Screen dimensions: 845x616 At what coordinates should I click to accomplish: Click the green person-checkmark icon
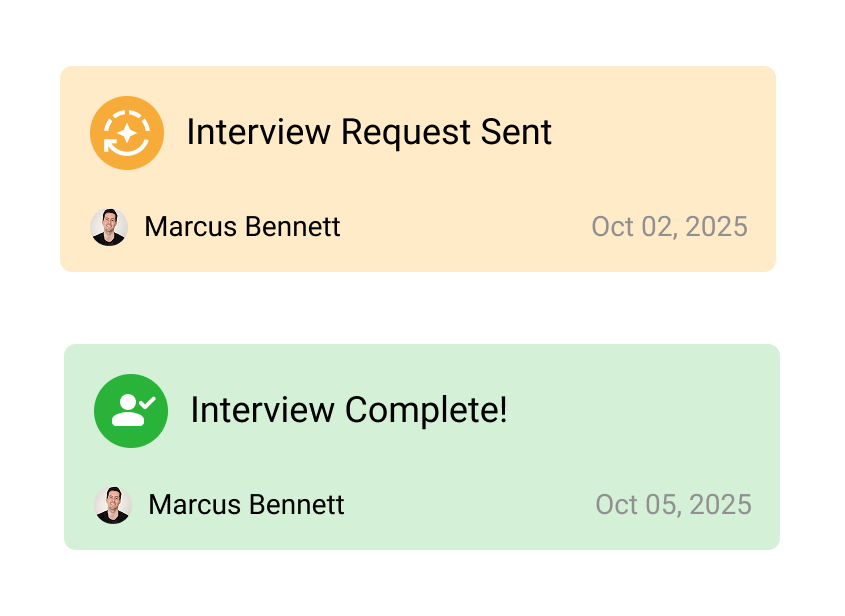(x=130, y=410)
